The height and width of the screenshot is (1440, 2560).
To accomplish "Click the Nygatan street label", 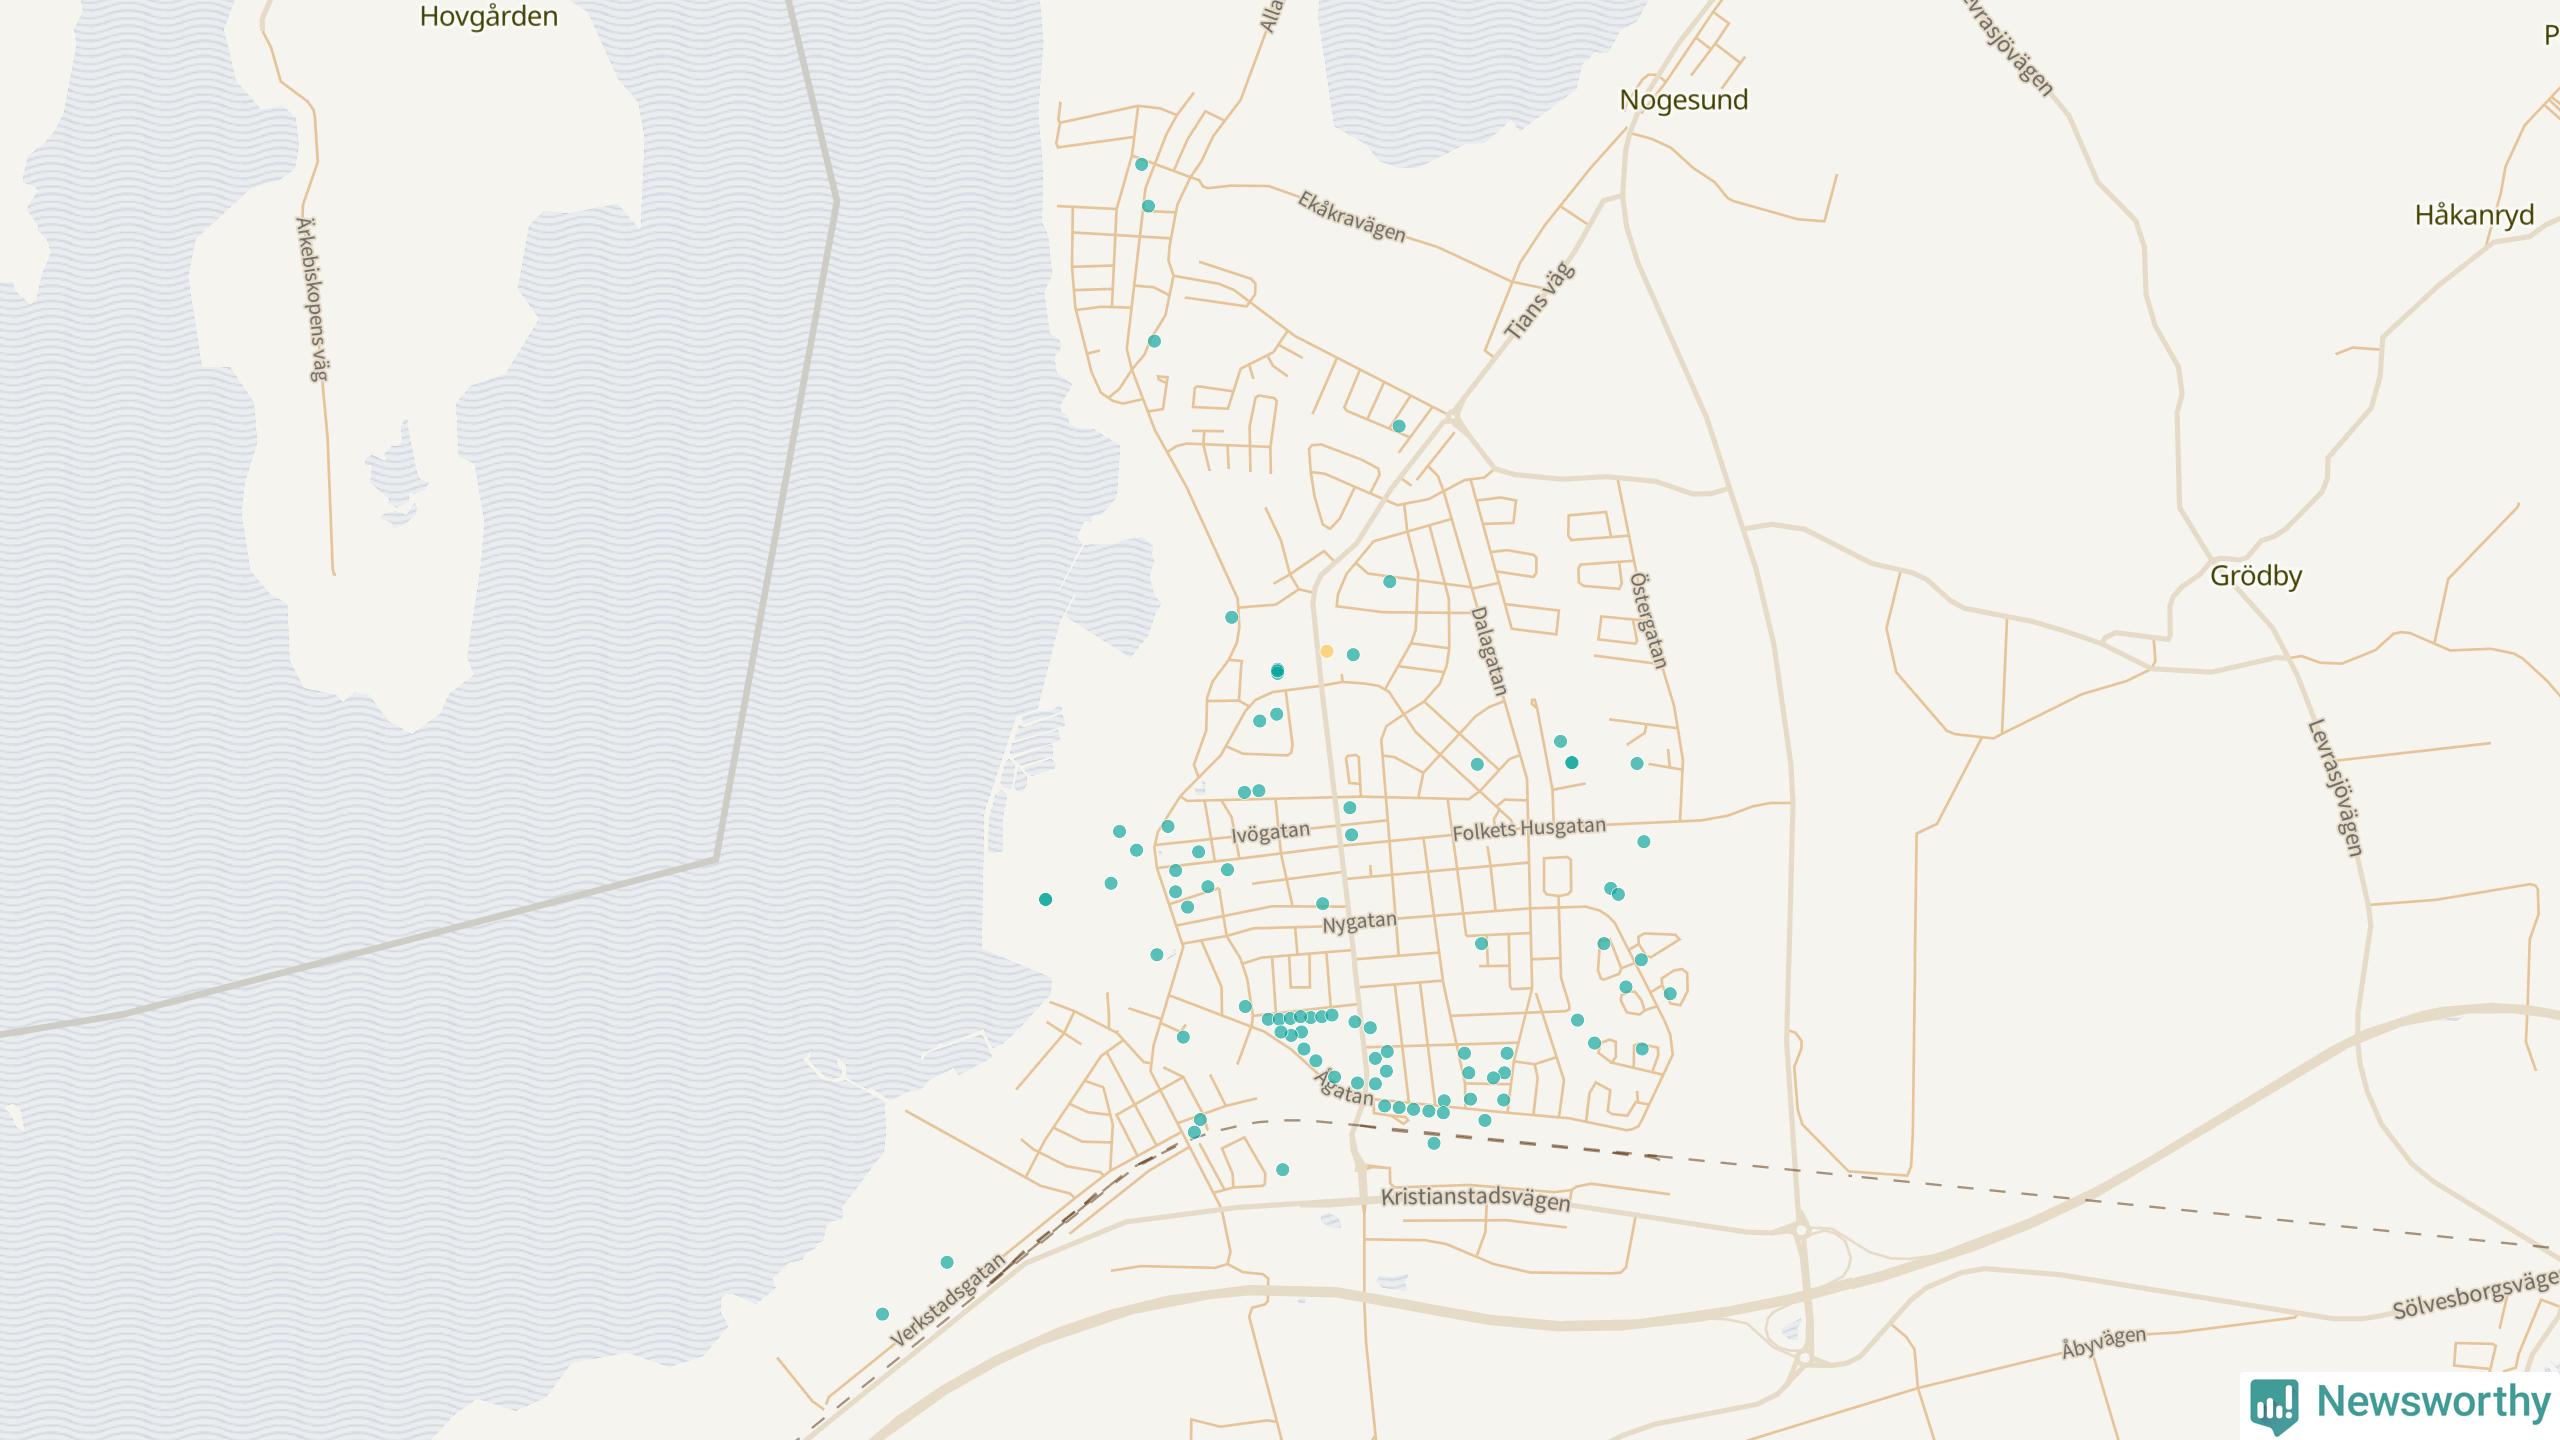I will 1359,922.
